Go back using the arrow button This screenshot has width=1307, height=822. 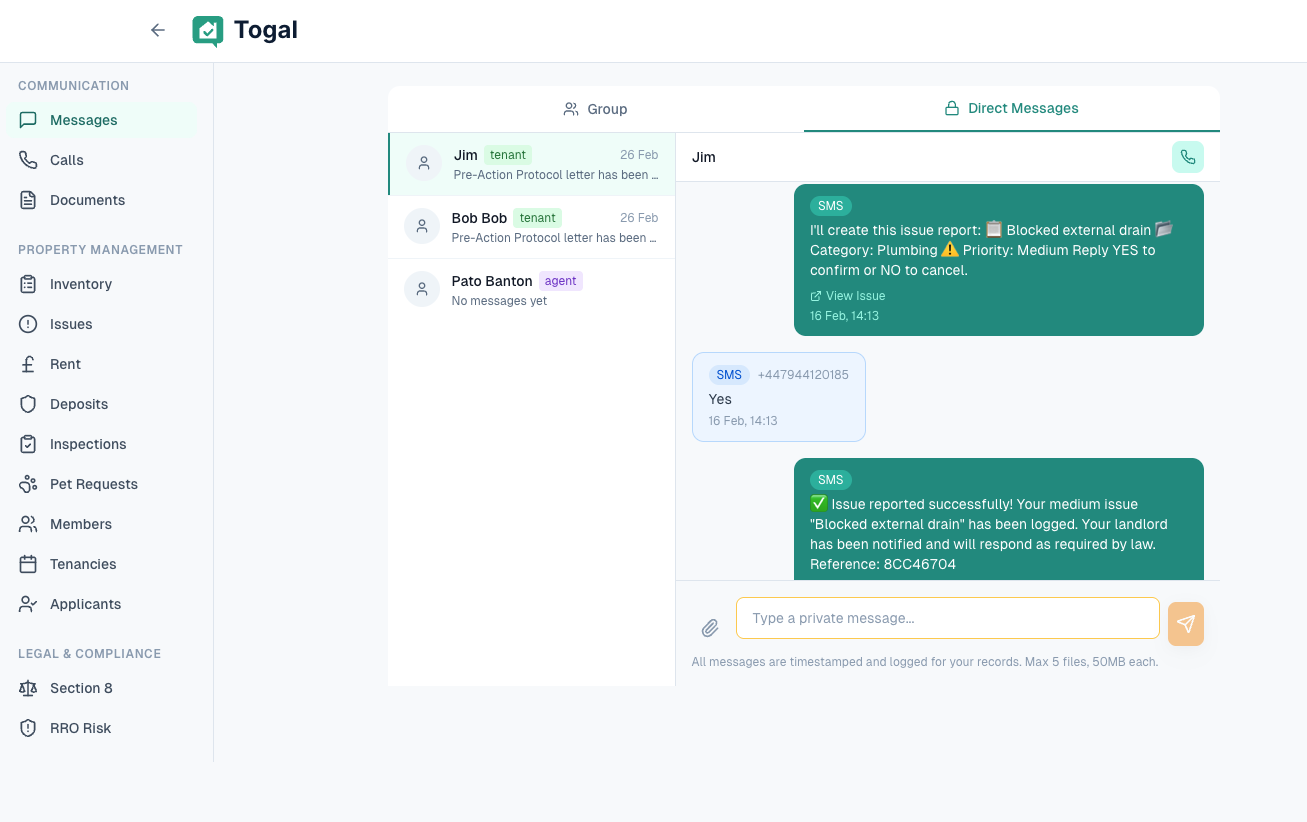coord(157,30)
